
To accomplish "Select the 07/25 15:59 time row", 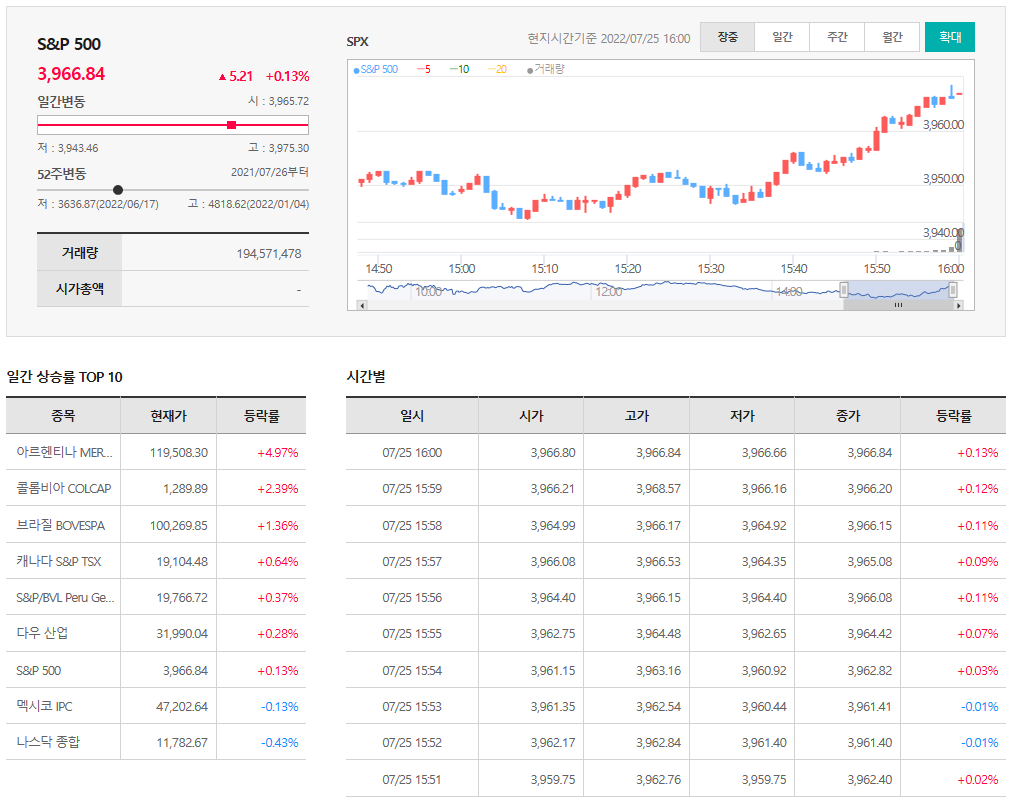I will tap(676, 488).
